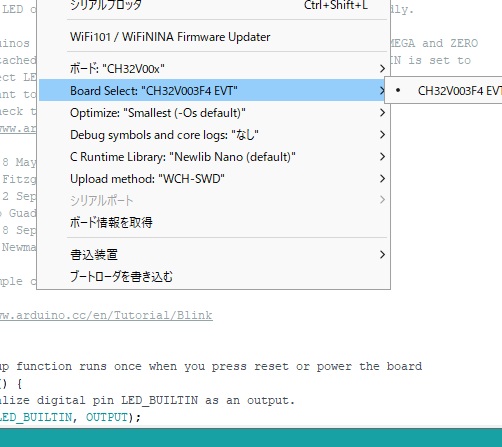The width and height of the screenshot is (502, 447).
Task: Expand arrow beside Upload method entry
Action: click(382, 179)
